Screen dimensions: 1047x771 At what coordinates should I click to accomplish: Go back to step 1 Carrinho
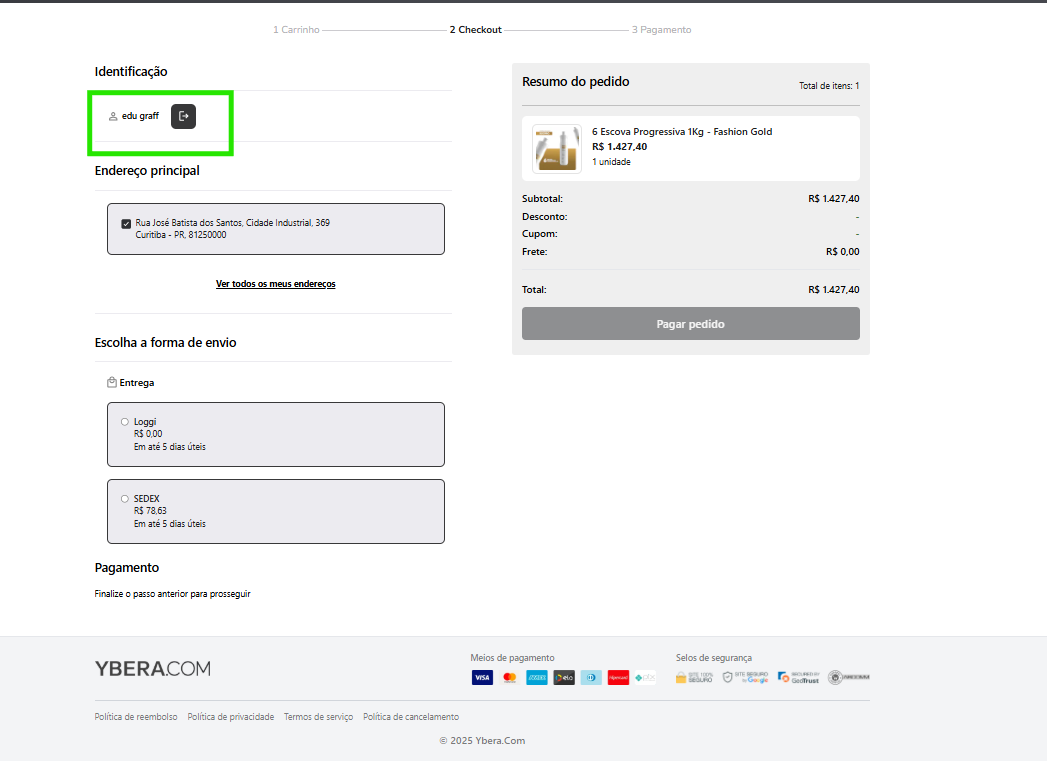pyautogui.click(x=296, y=30)
